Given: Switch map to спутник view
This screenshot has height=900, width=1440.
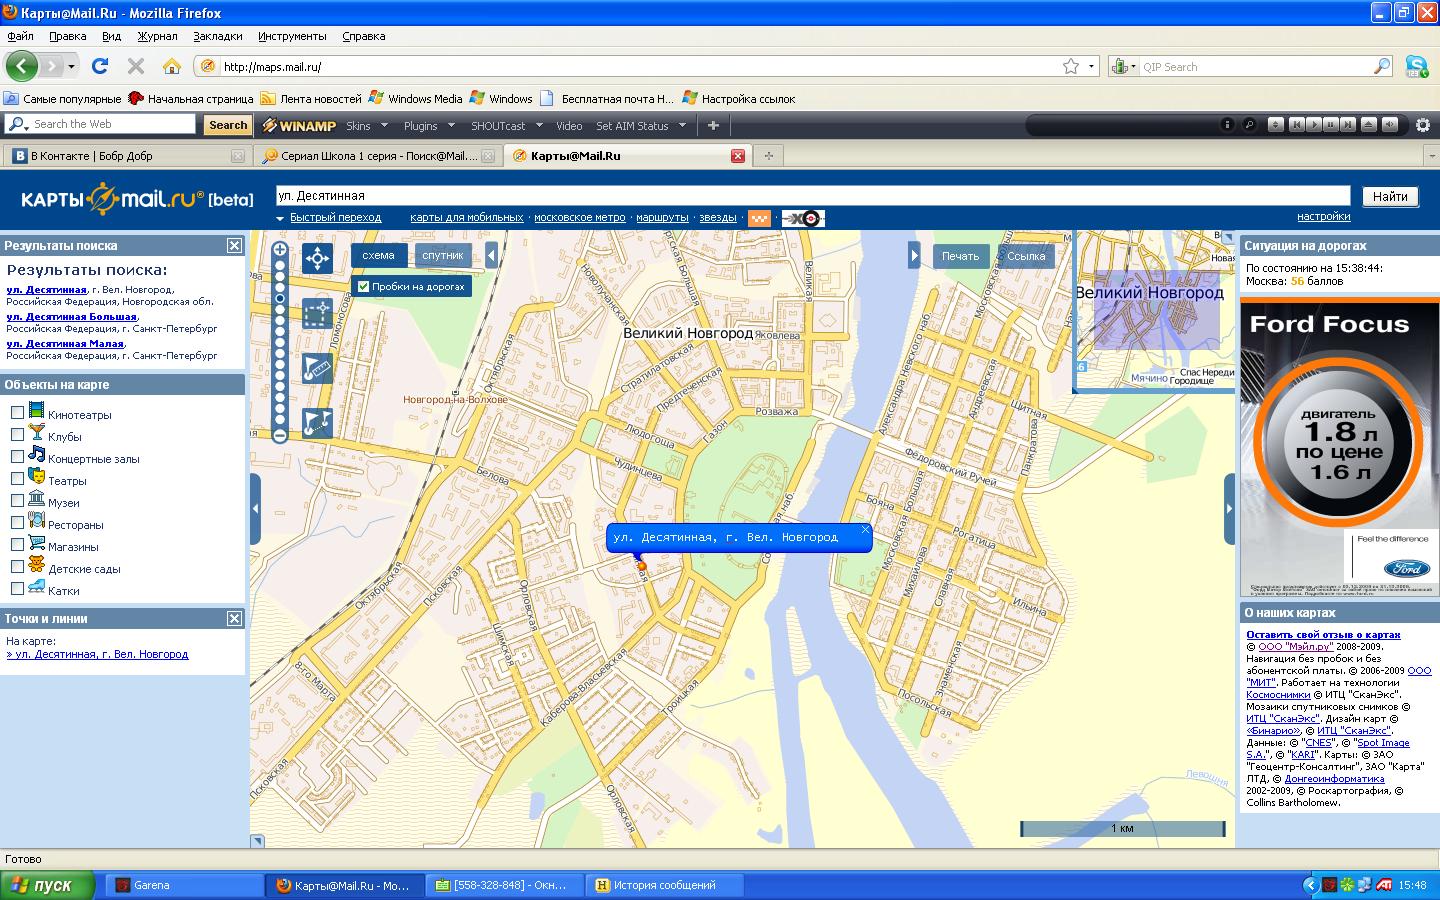Looking at the screenshot, I should [x=442, y=255].
